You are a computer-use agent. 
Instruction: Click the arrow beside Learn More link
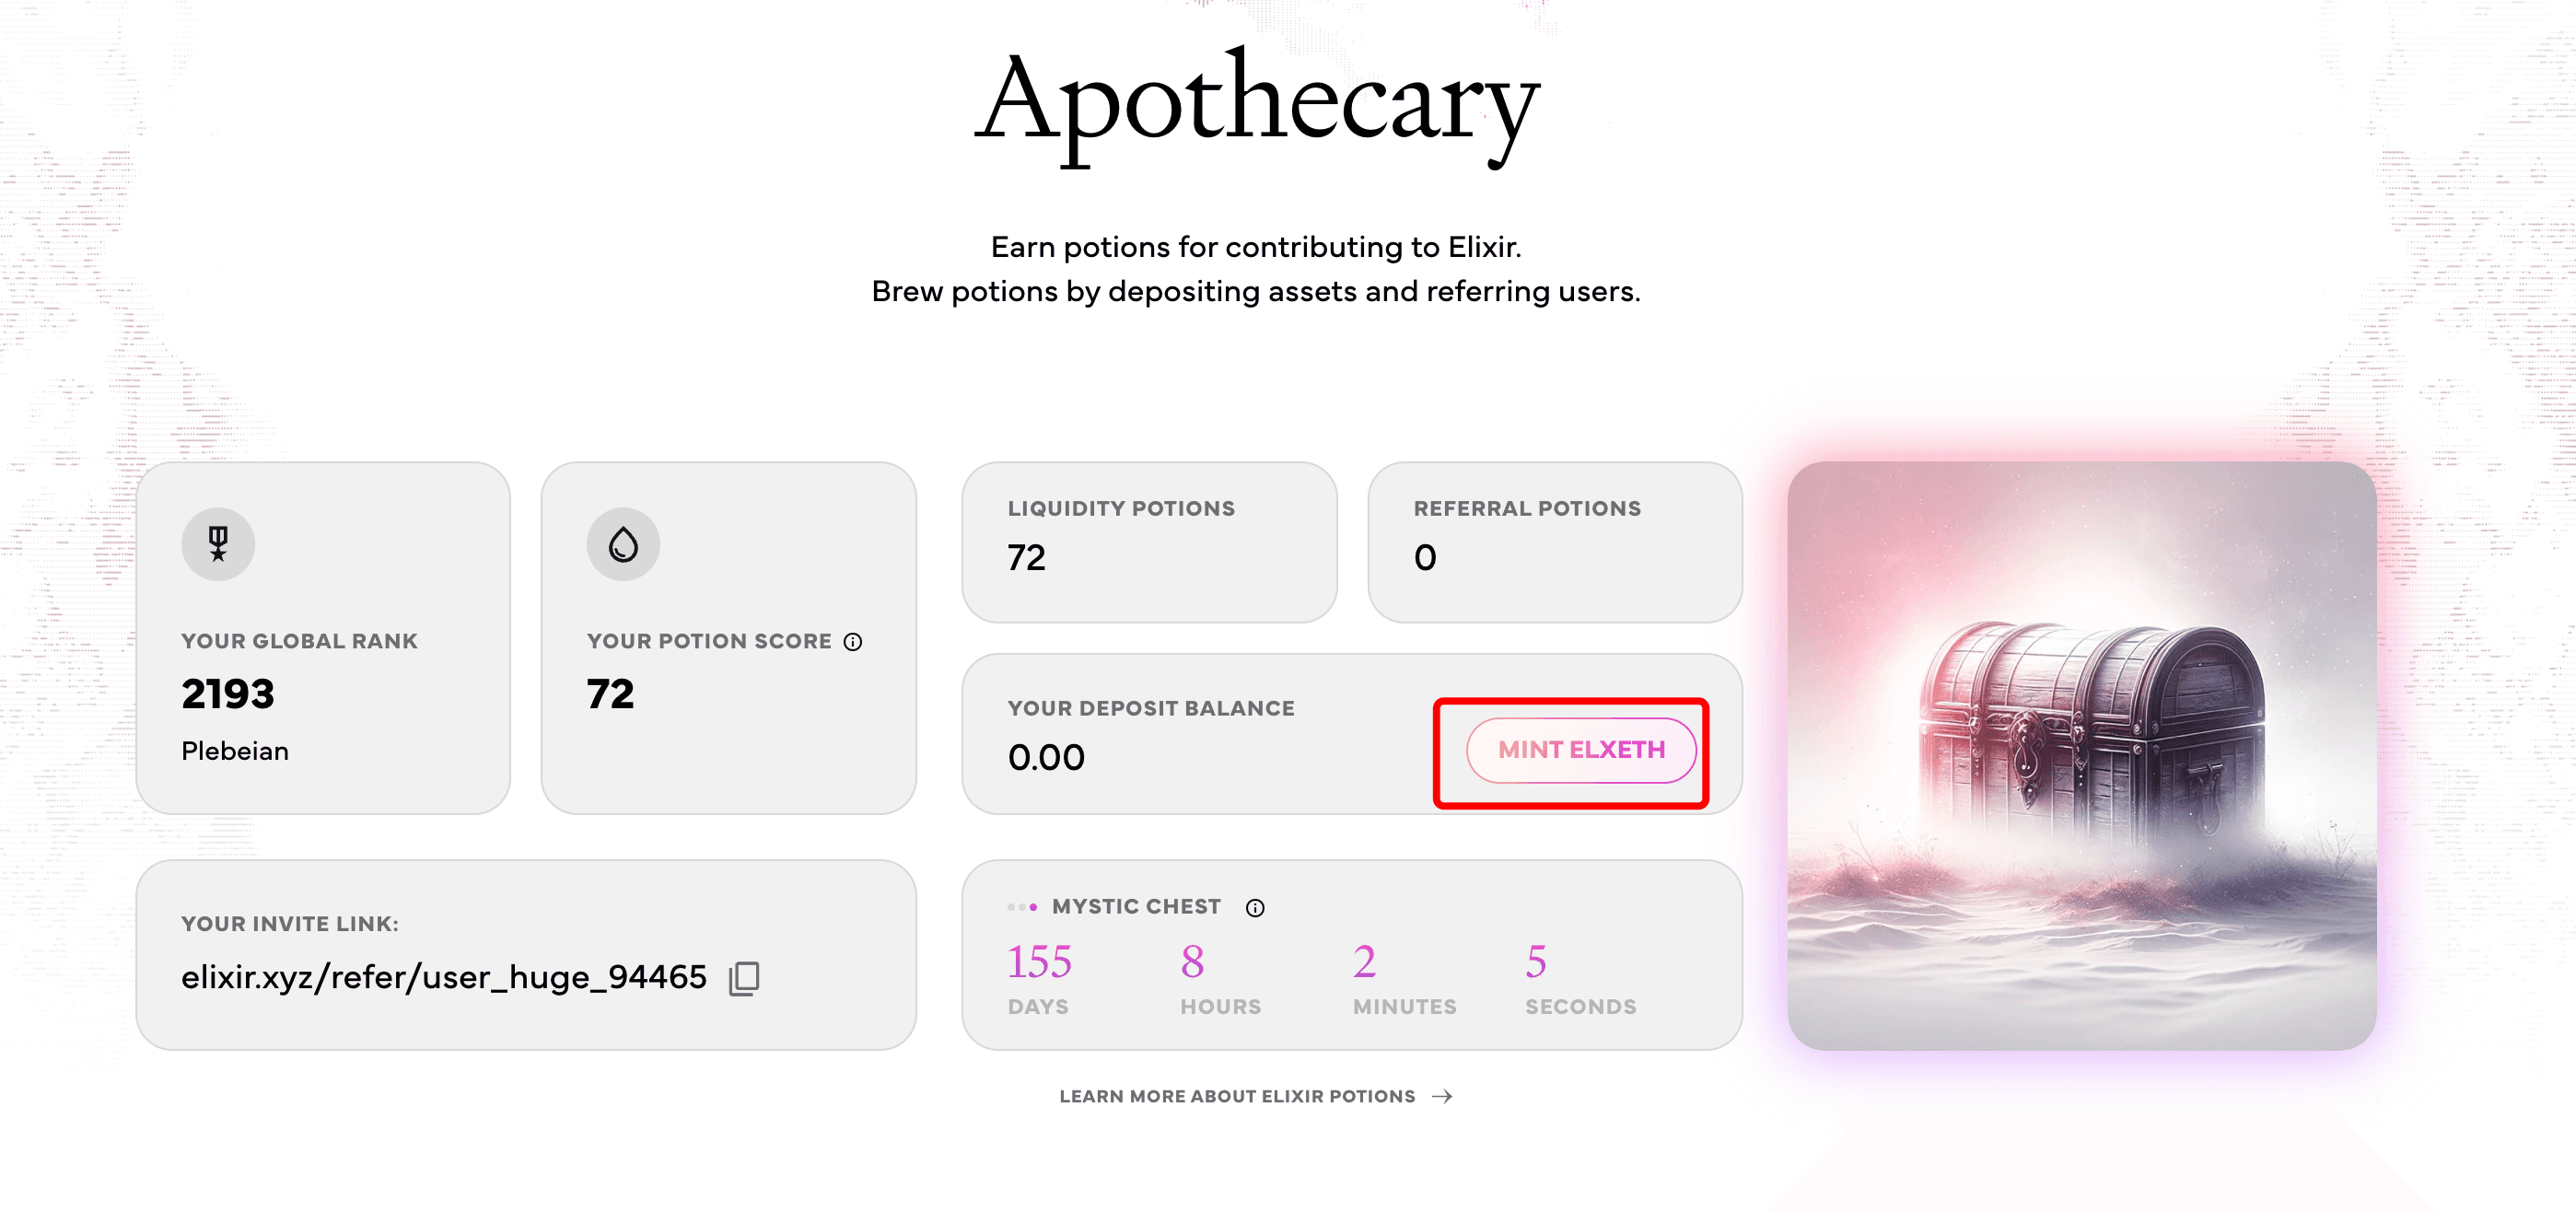coord(1441,1096)
